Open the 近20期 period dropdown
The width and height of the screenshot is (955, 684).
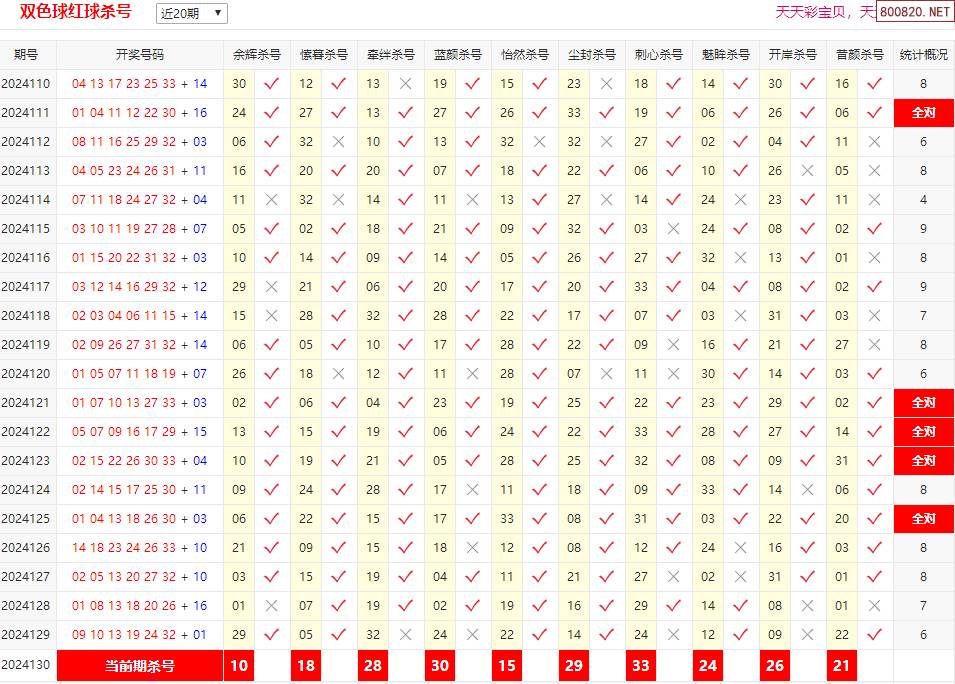[192, 13]
